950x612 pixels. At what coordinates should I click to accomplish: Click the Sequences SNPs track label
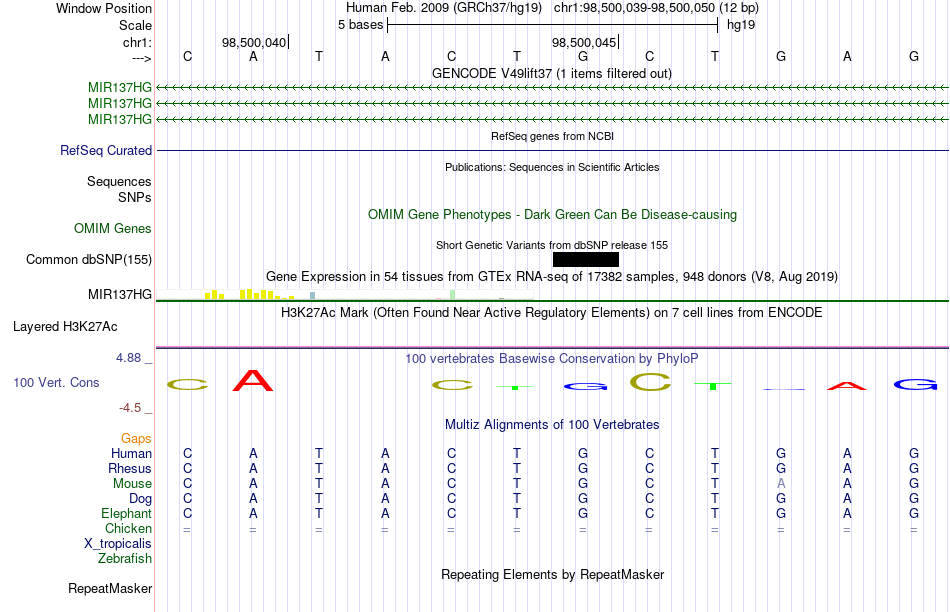tap(119, 189)
